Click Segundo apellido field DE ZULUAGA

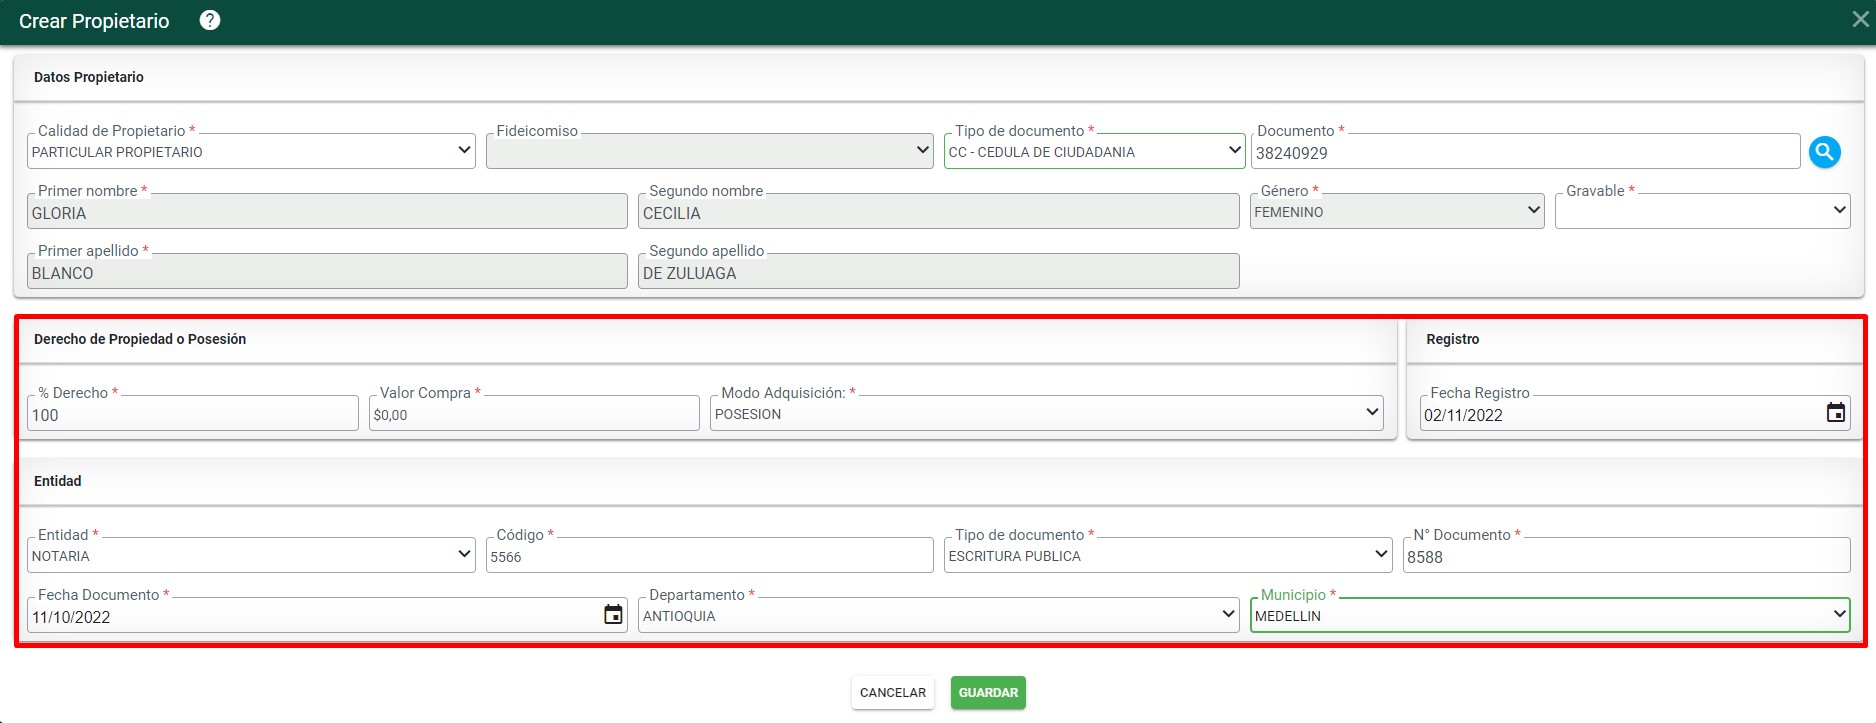(939, 272)
